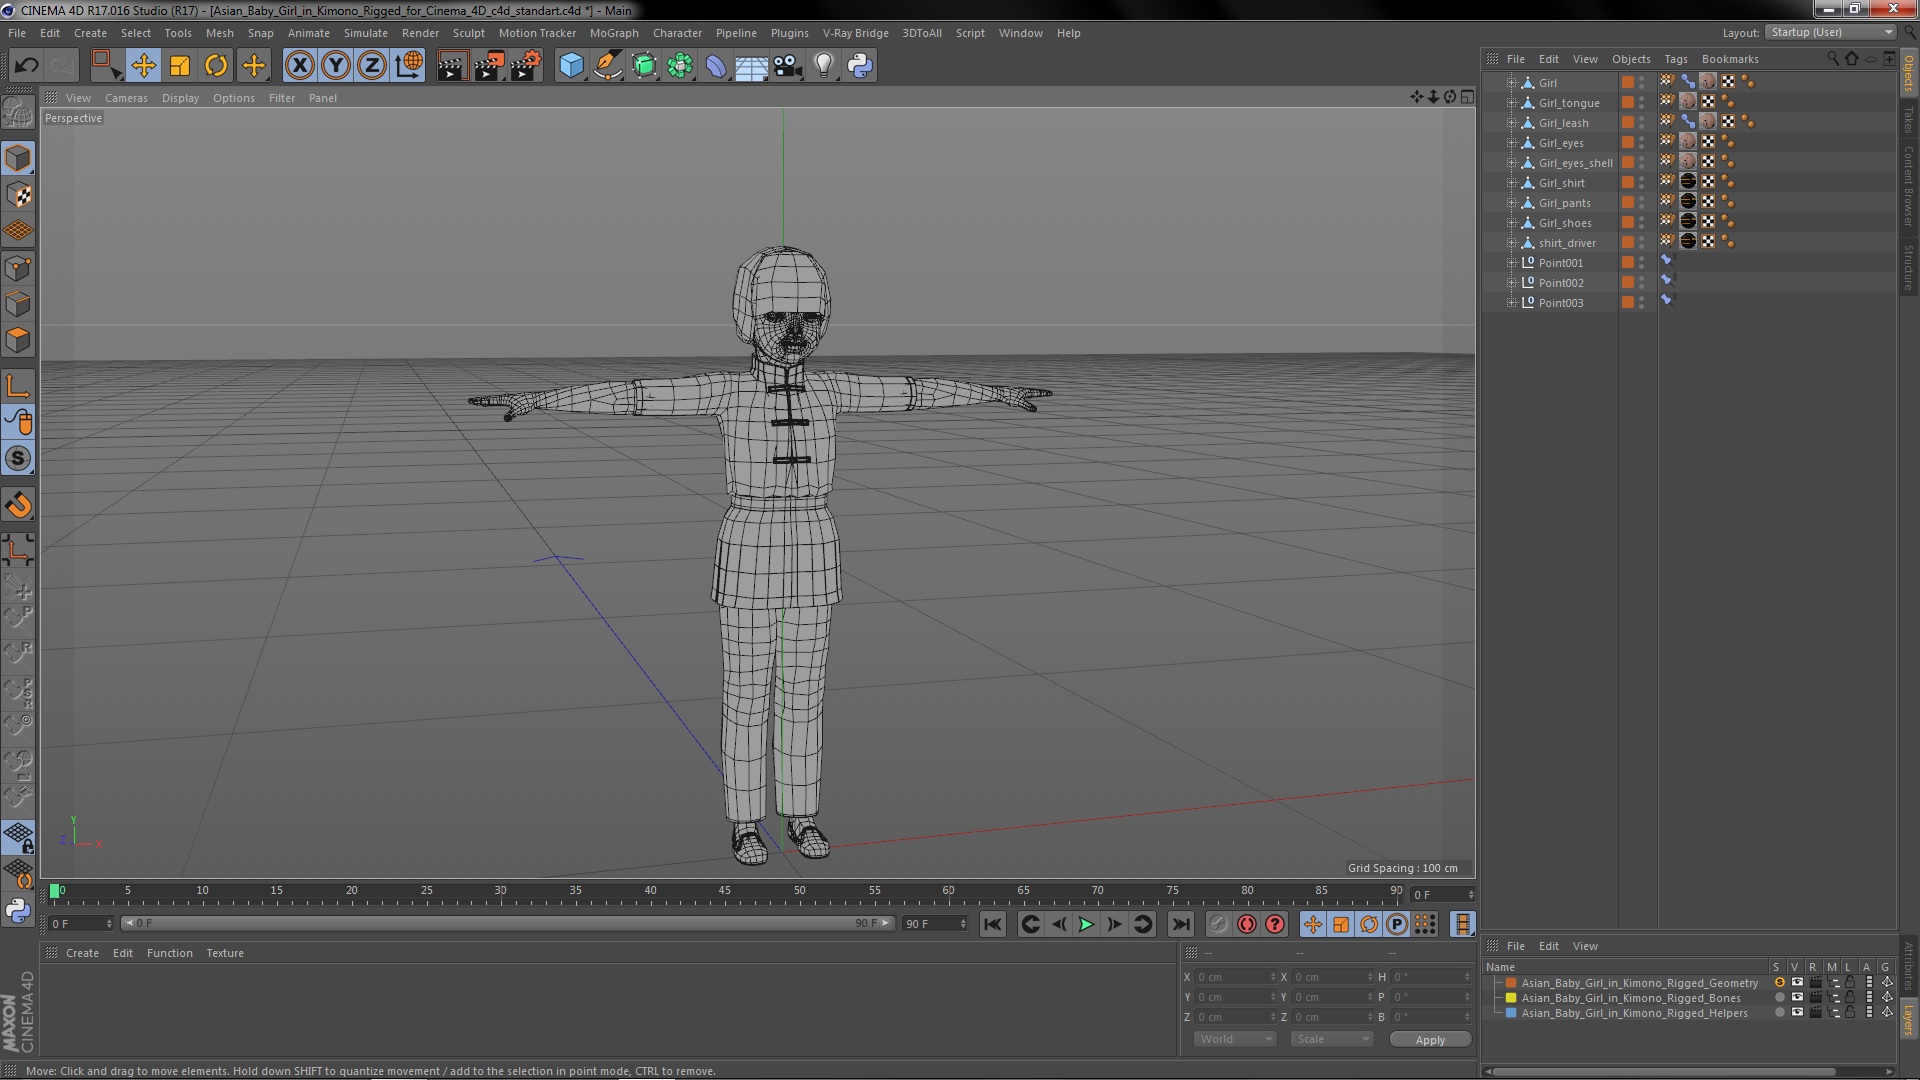Enable Model mode in left sidebar
This screenshot has width=1920, height=1080.
[18, 158]
